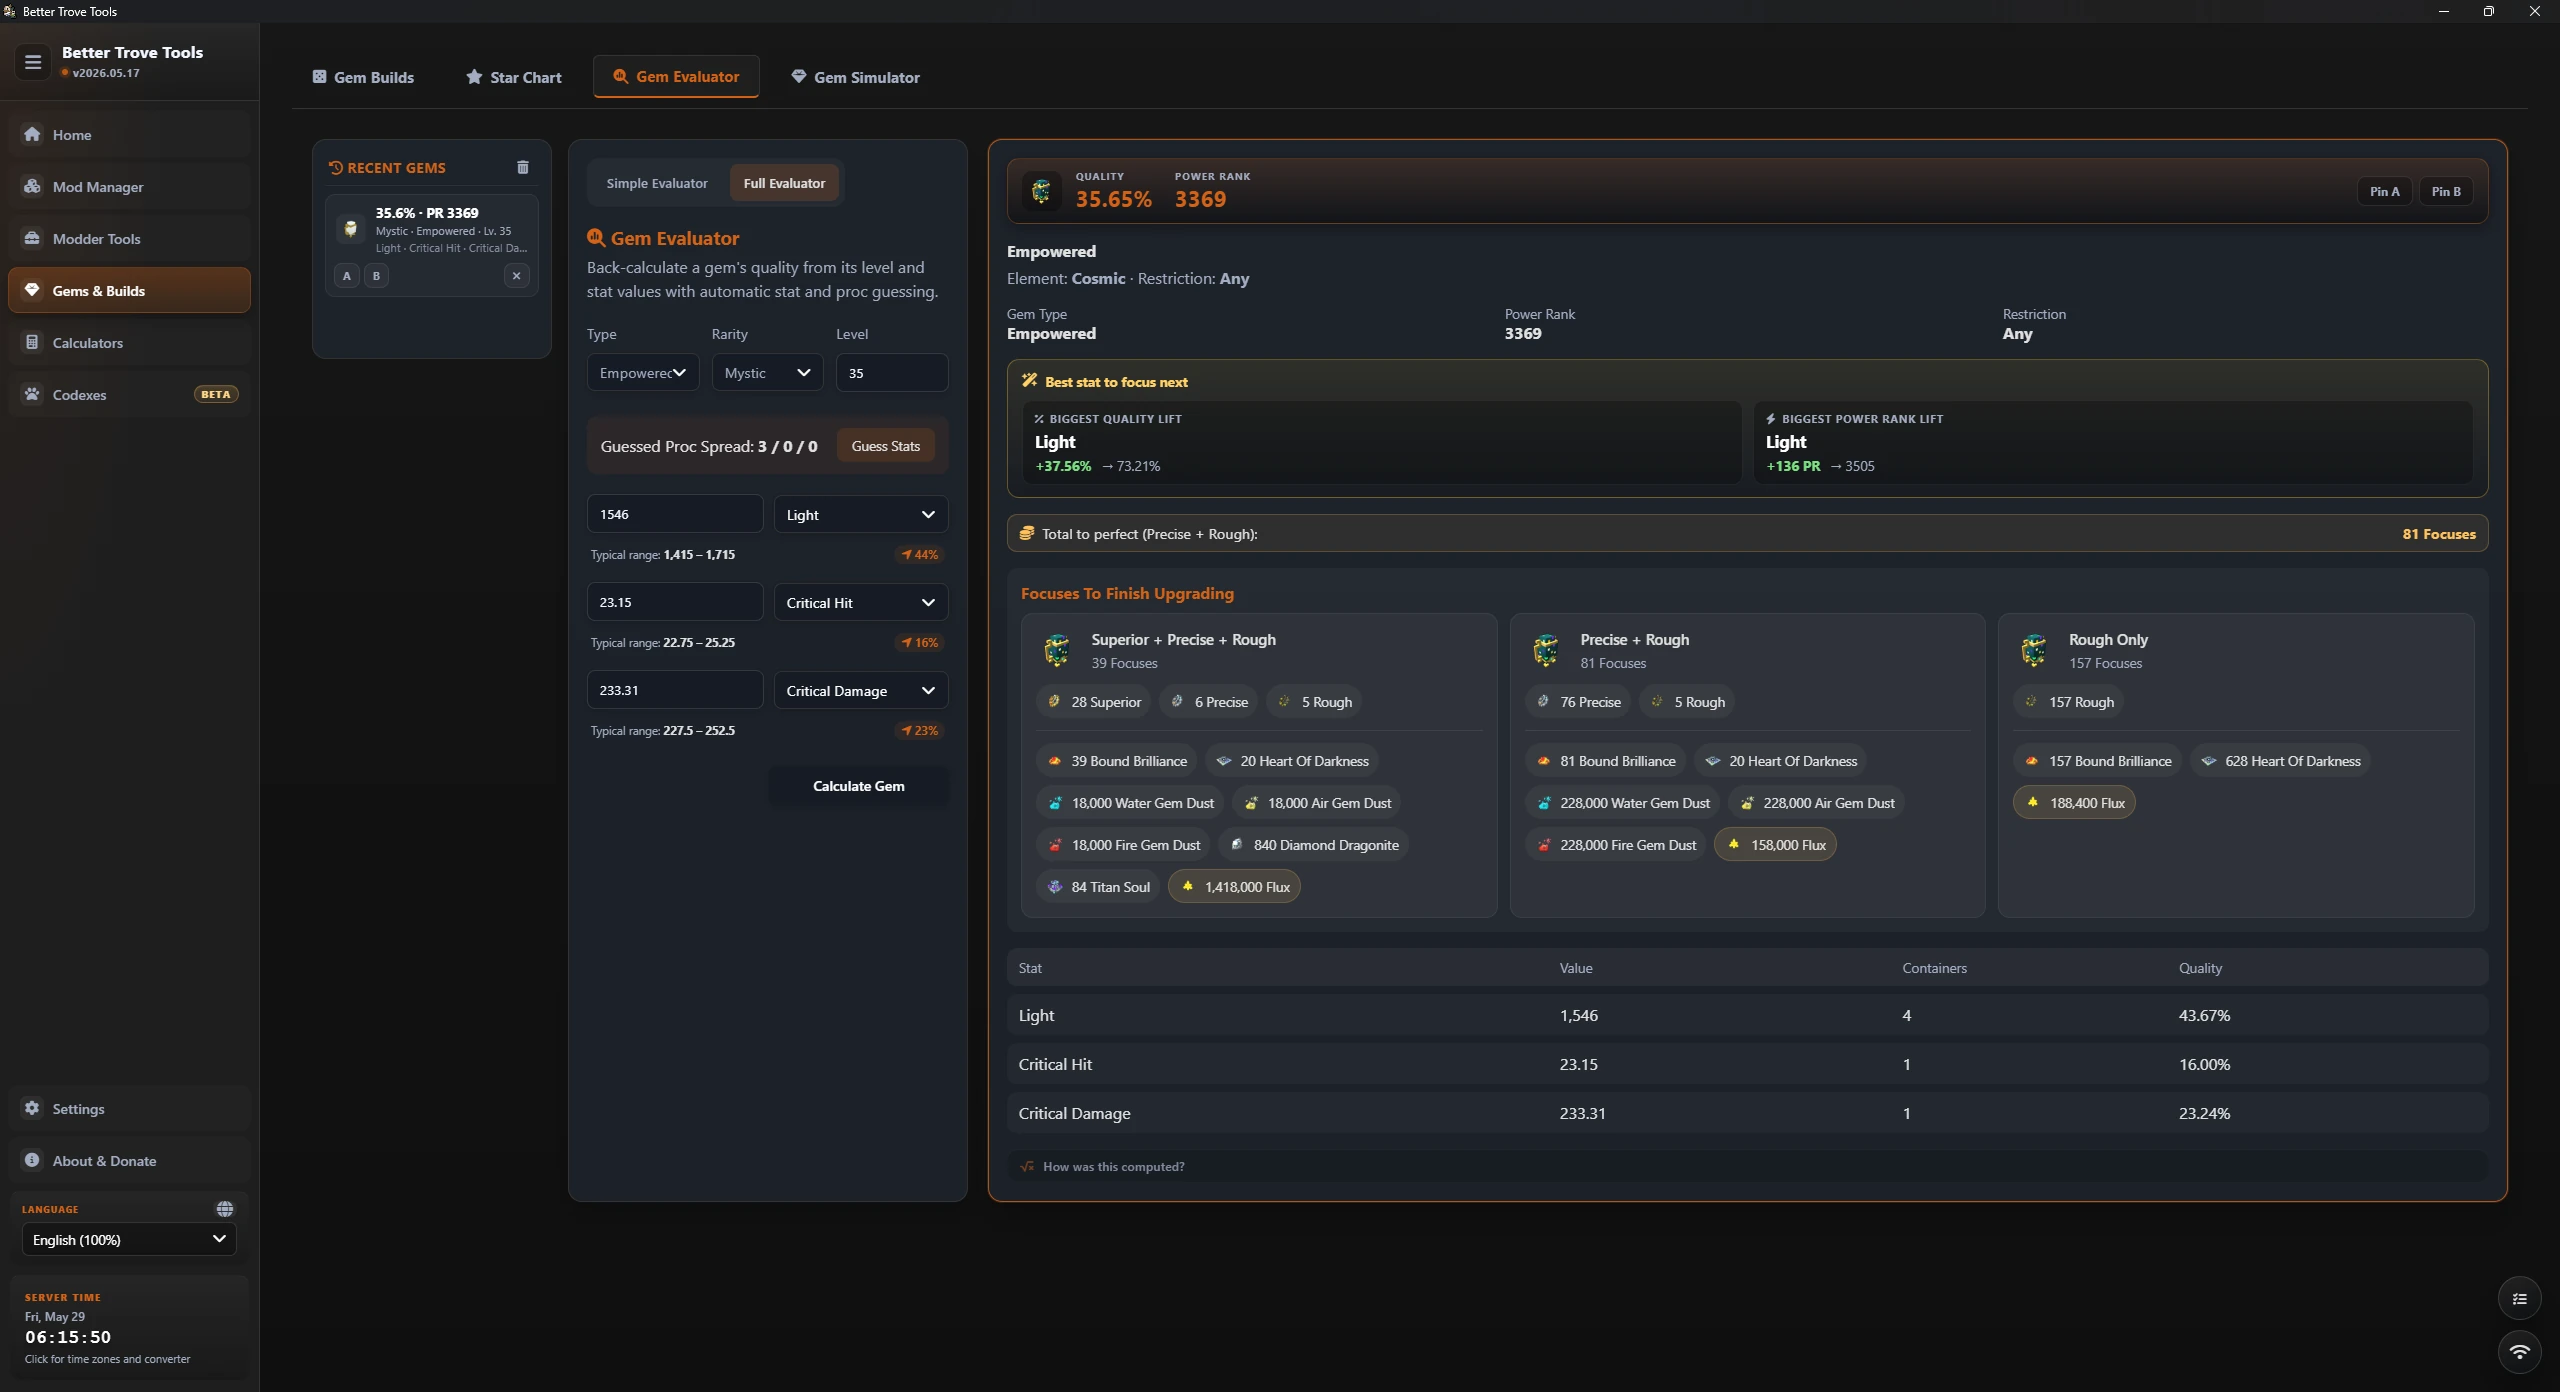Pin result to slot with Pin B
The width and height of the screenshot is (2560, 1392).
coord(2446,191)
